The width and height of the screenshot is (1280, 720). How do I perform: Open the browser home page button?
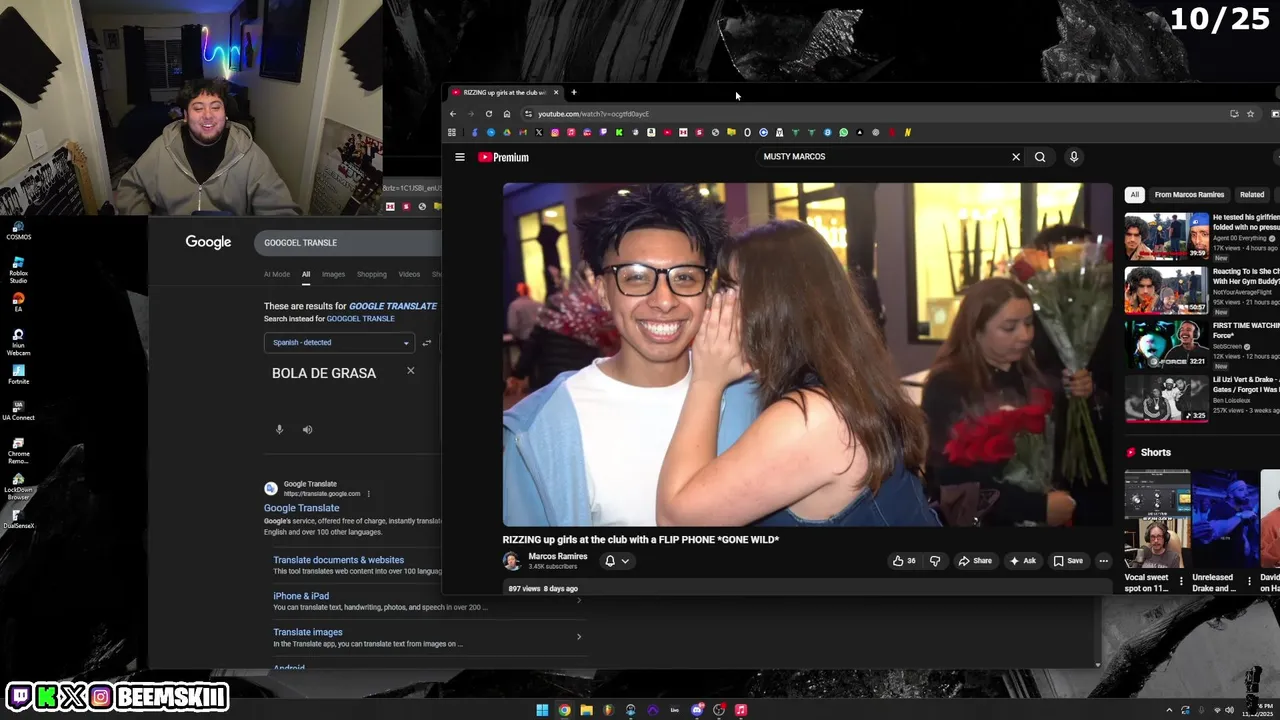(x=507, y=114)
